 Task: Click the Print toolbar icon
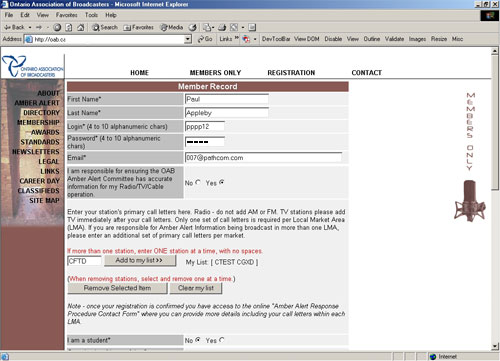222,28
